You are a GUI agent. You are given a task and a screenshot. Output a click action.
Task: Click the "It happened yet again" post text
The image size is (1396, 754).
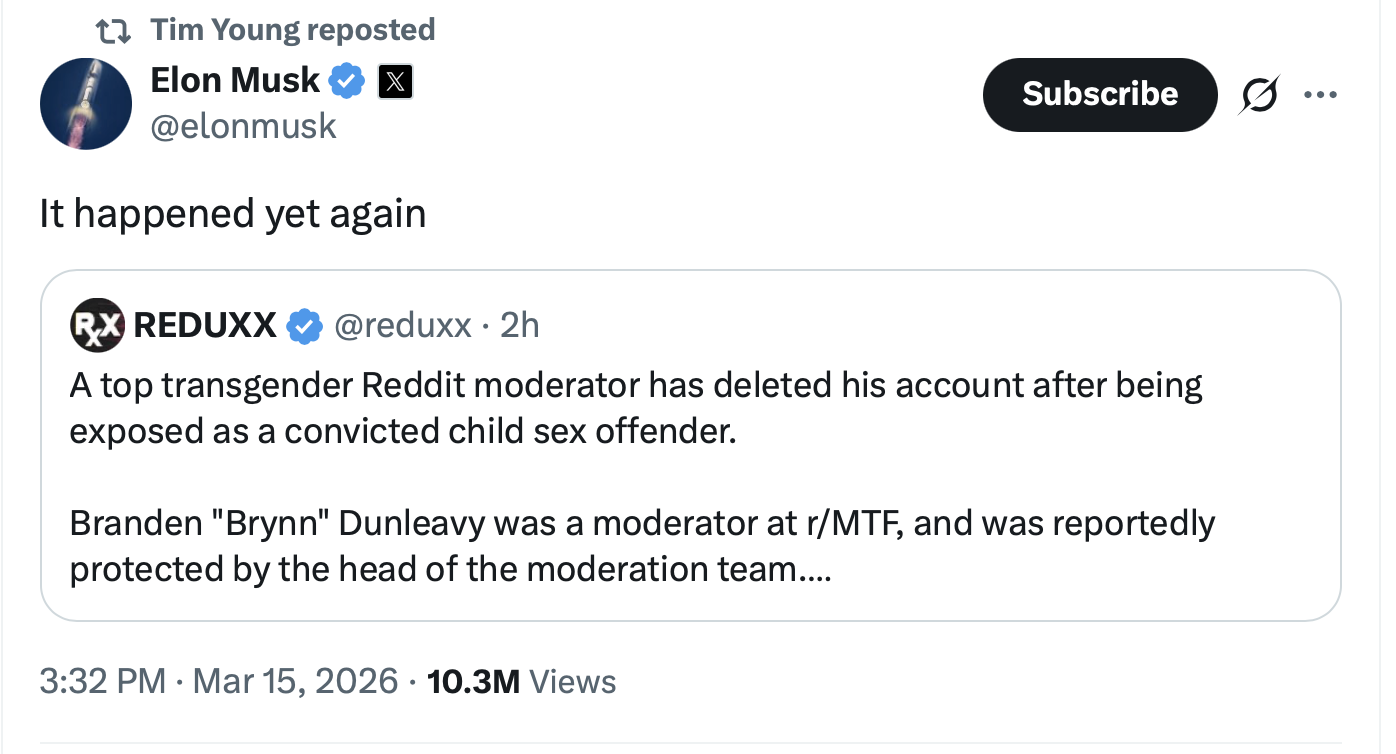pos(233,213)
